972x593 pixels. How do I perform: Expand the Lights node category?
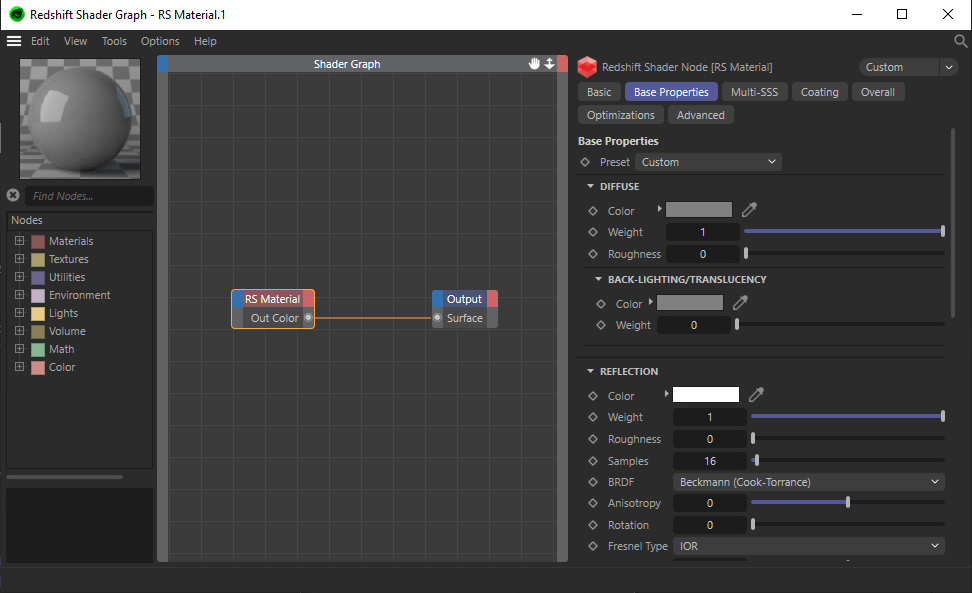[x=19, y=312]
